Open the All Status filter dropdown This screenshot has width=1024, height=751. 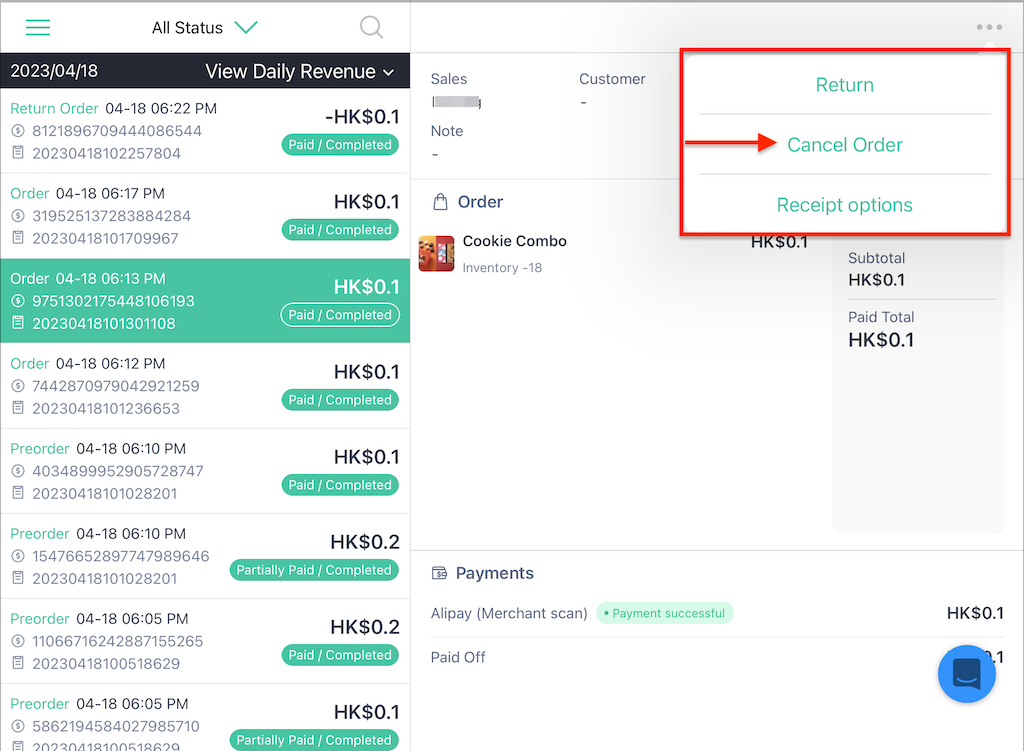[205, 27]
